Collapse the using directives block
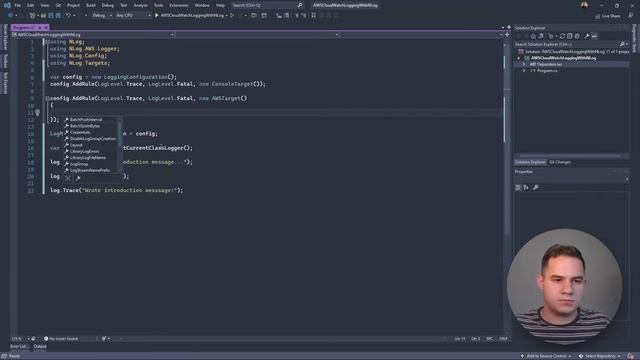Viewport: 640px width, 360px height. [x=47, y=42]
